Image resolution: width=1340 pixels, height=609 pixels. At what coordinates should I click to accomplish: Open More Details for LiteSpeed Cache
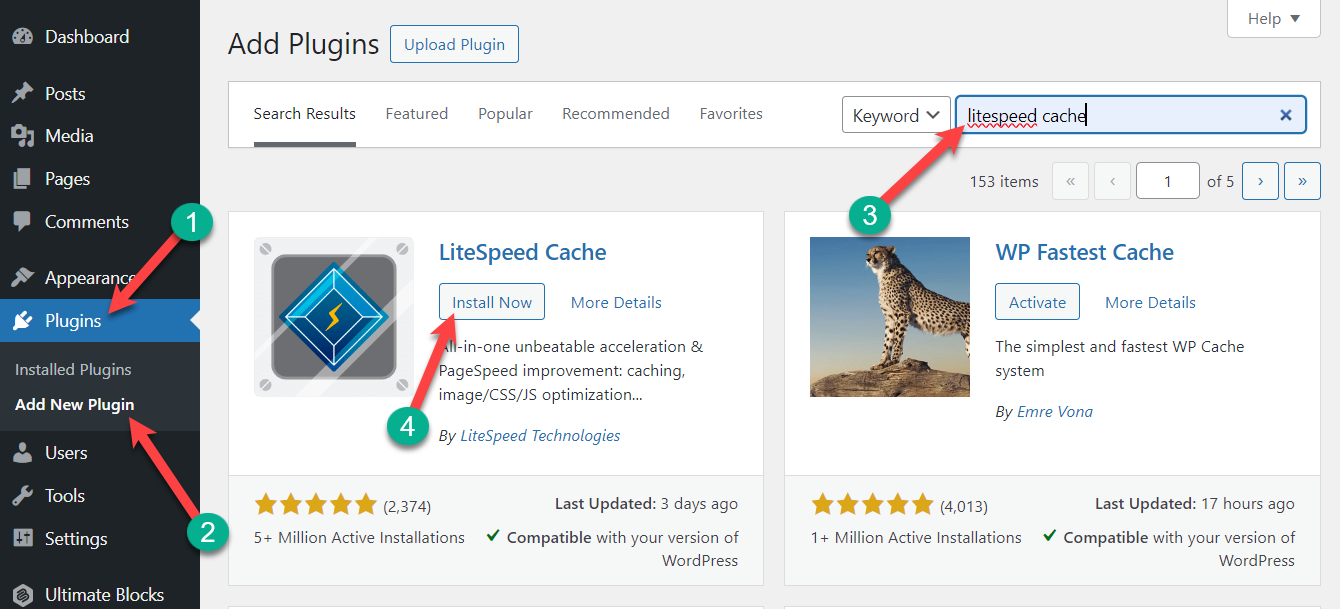click(615, 301)
